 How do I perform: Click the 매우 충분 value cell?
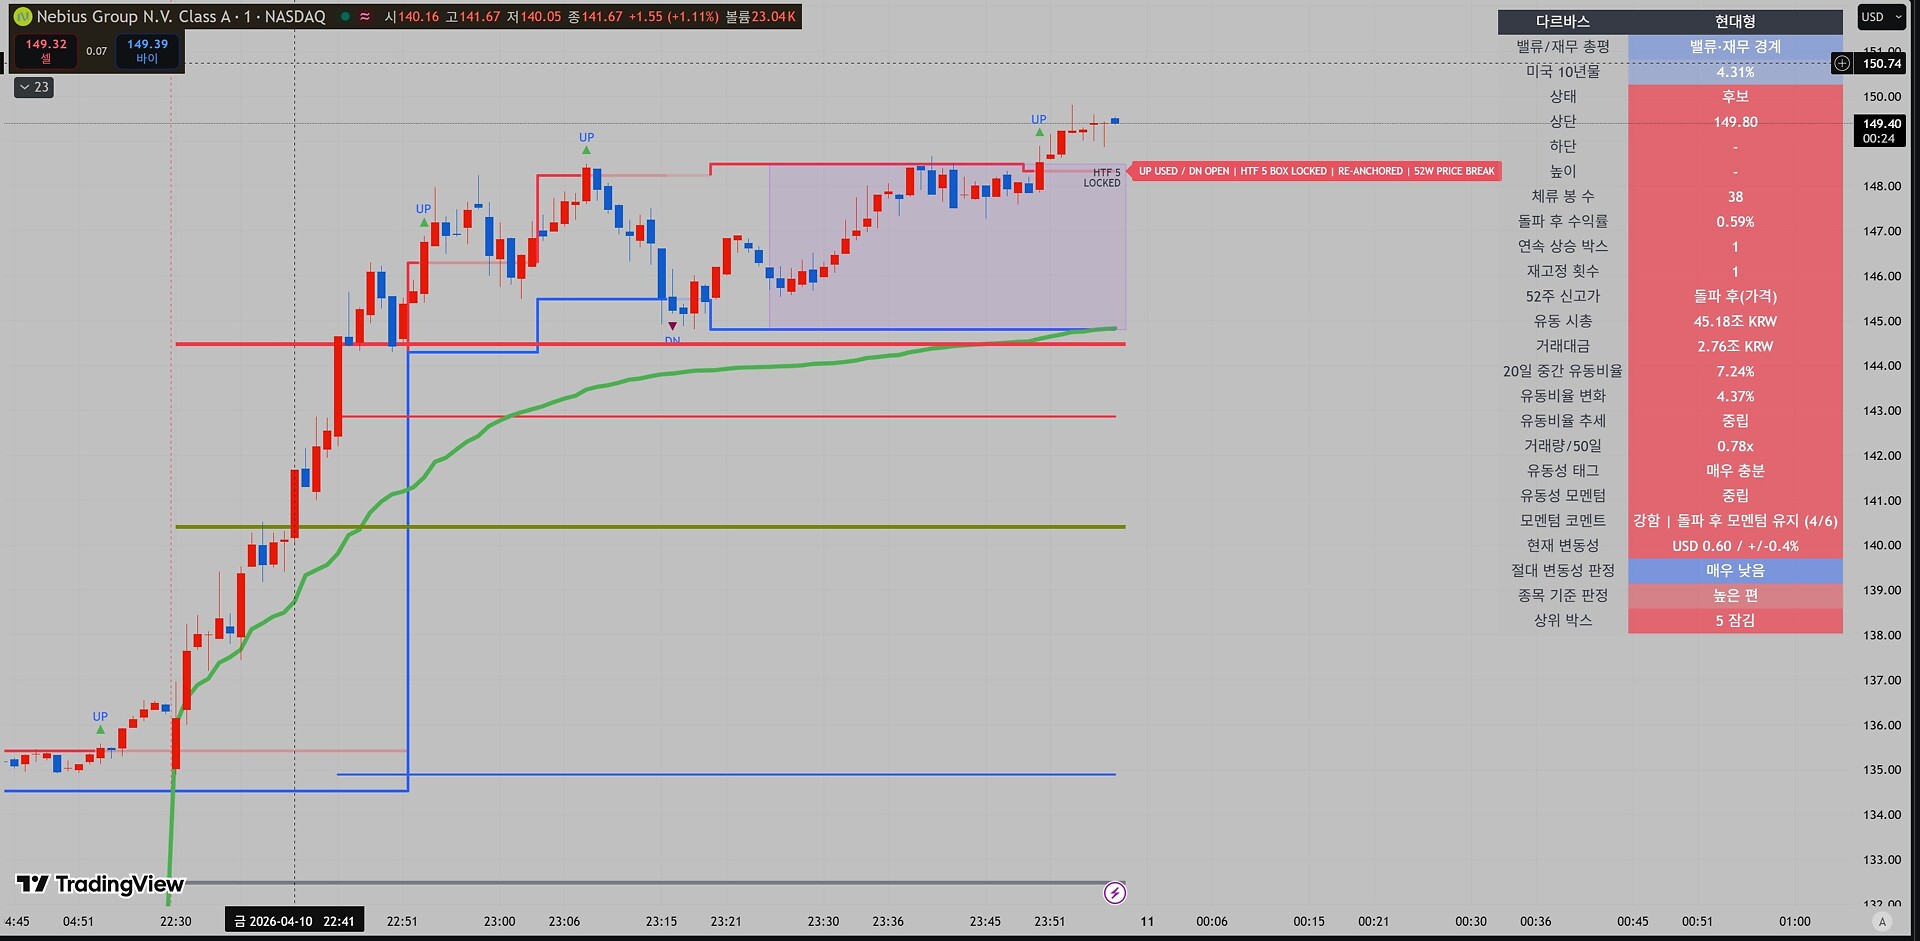[1735, 471]
